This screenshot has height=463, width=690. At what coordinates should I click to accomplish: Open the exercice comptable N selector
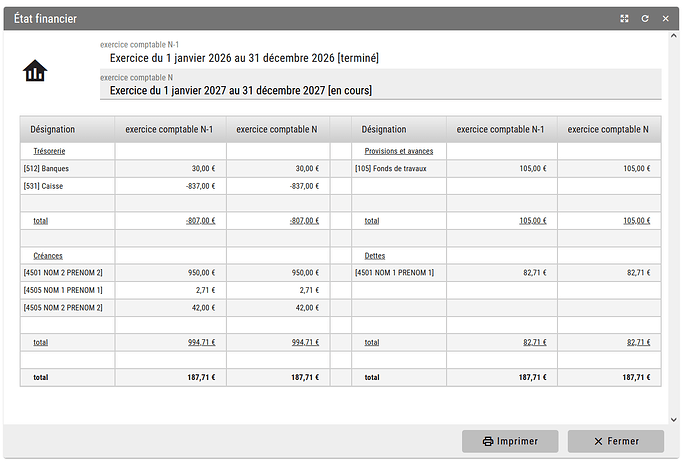pos(381,85)
